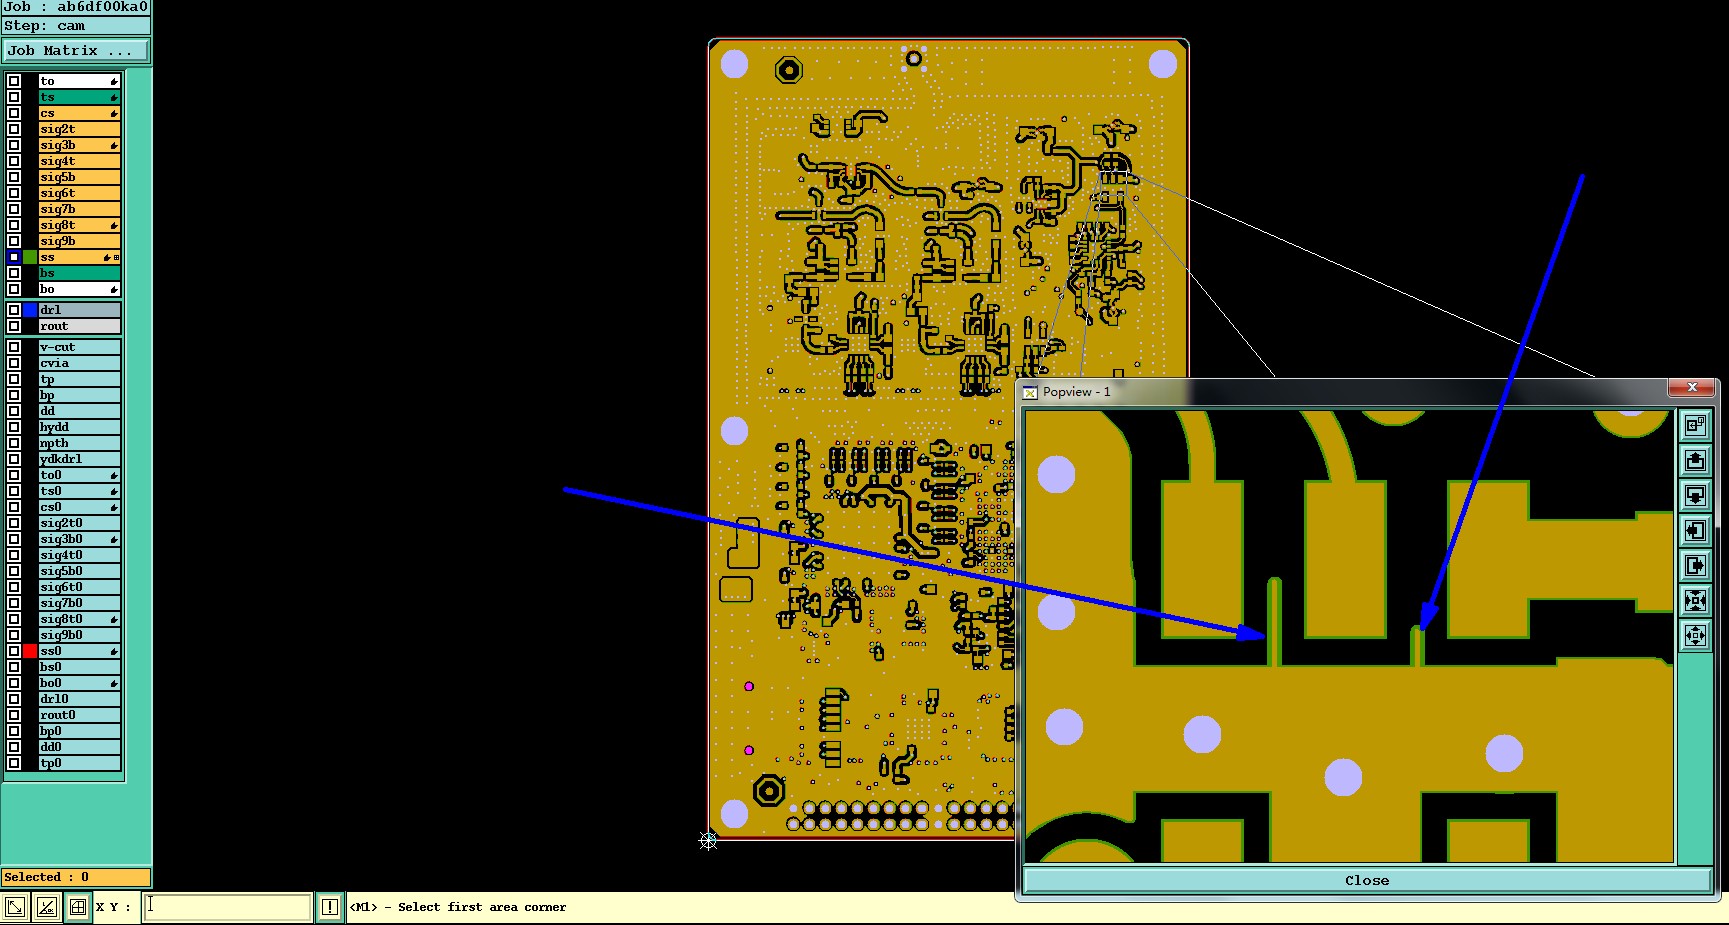The width and height of the screenshot is (1729, 925).
Task: Click the diagonal arrow coordinate mode icon
Action: (15, 907)
